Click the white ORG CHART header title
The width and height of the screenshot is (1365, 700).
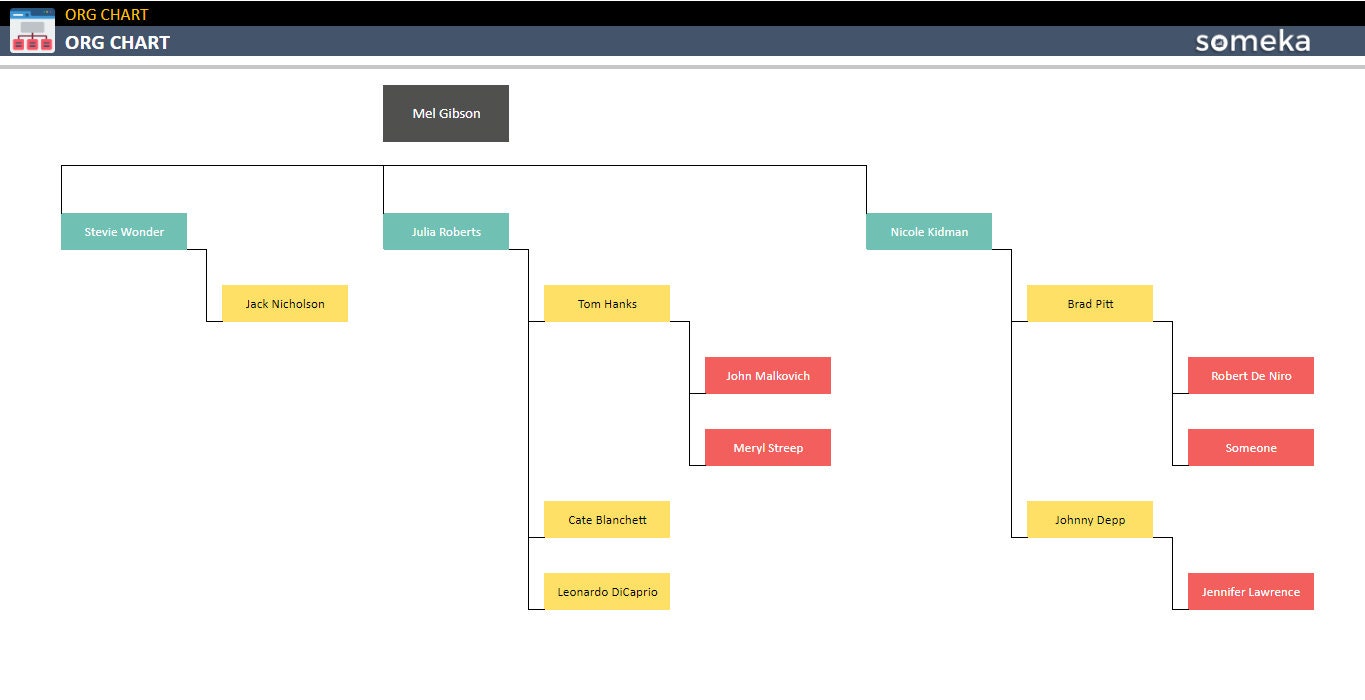(117, 42)
